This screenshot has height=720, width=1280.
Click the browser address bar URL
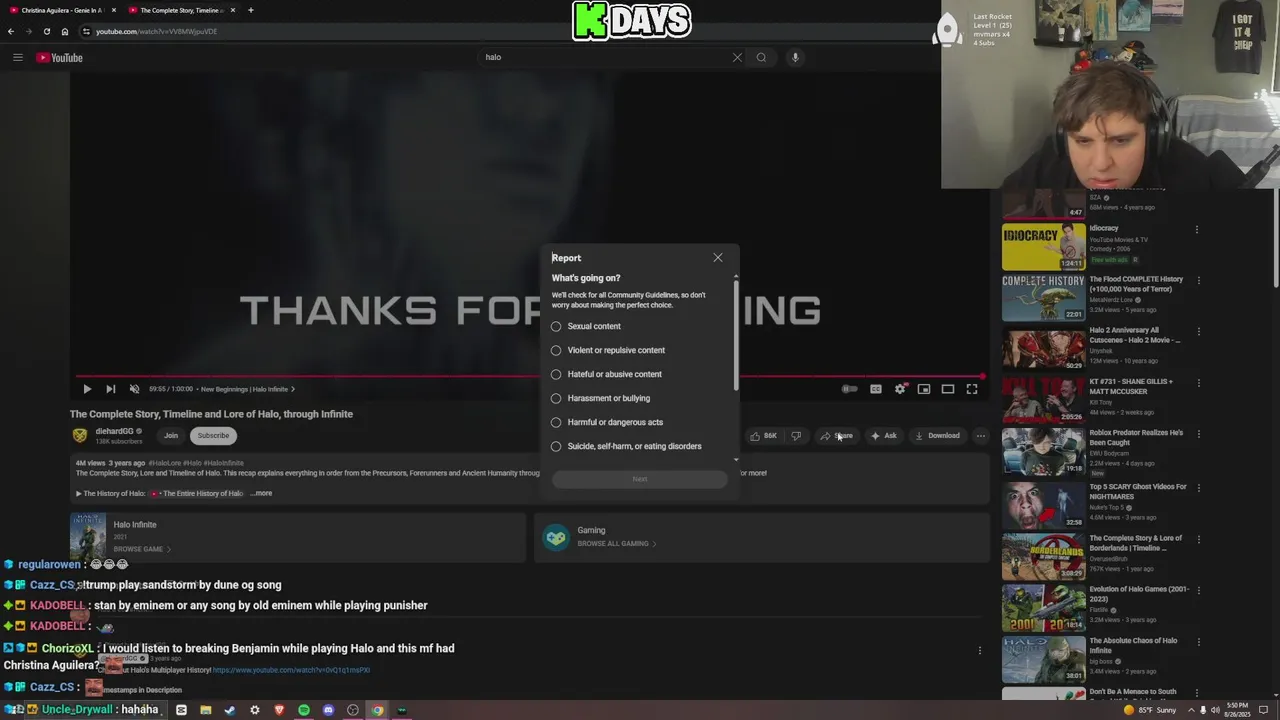pos(156,31)
